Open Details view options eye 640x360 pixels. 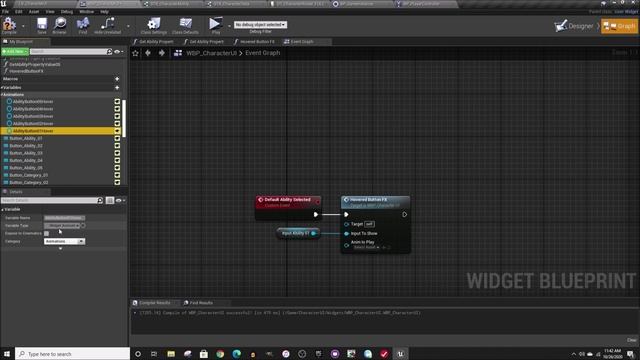tap(120, 200)
